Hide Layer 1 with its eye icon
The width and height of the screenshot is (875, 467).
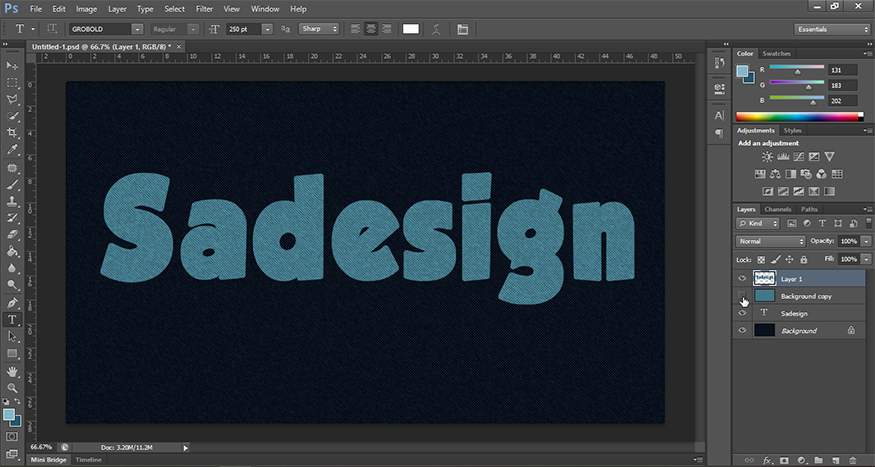pyautogui.click(x=742, y=278)
